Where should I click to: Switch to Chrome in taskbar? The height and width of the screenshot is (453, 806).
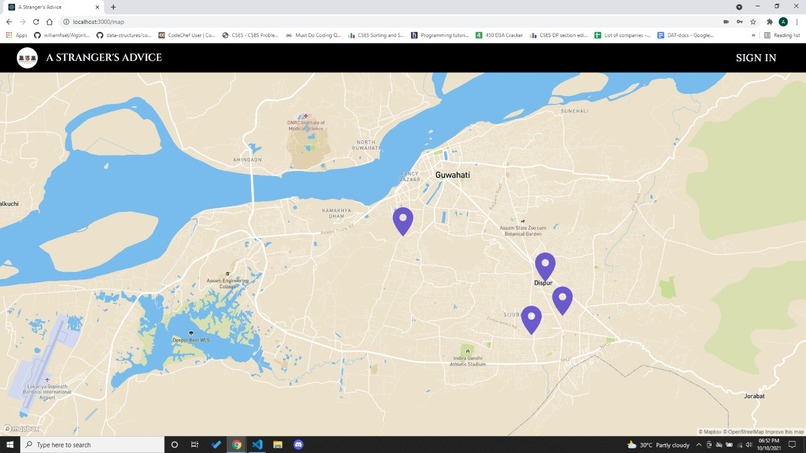point(236,444)
